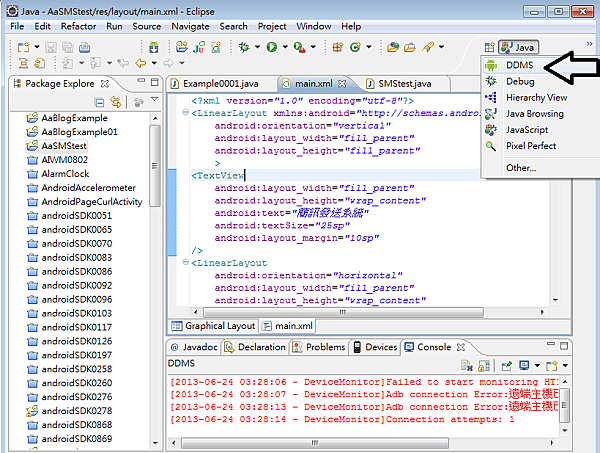Click the Open Perspective icon
600x453 pixels.
489,47
